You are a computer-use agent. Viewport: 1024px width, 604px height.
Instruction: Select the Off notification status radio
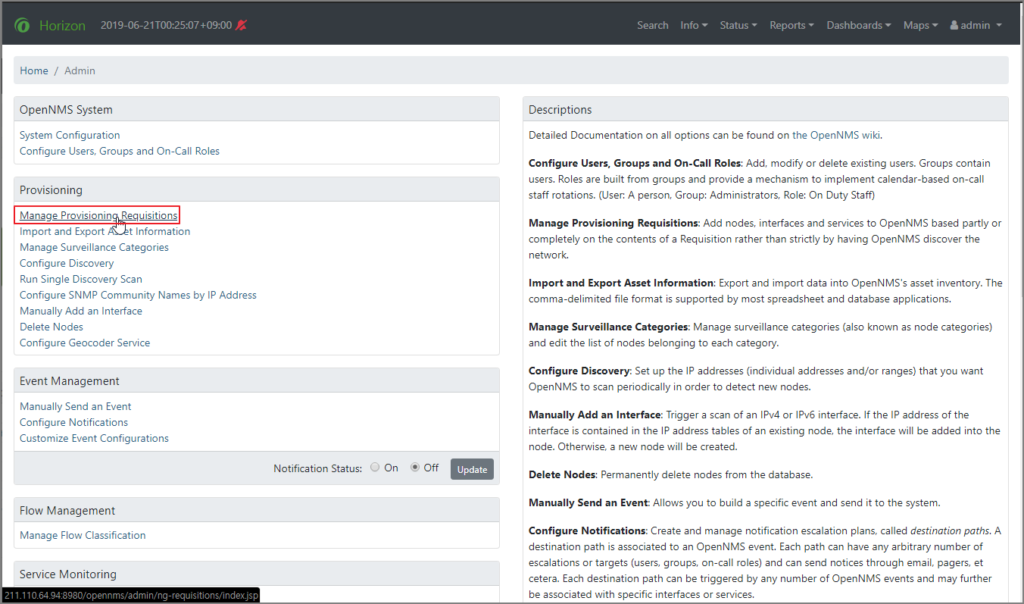click(x=415, y=467)
